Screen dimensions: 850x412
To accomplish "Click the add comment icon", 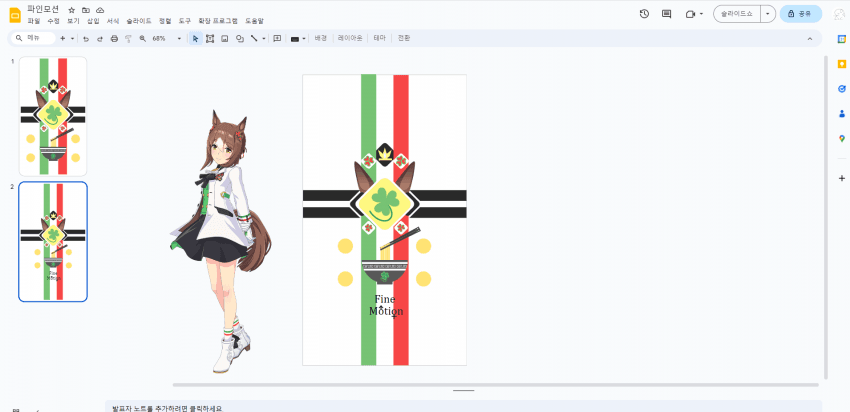I will [277, 38].
